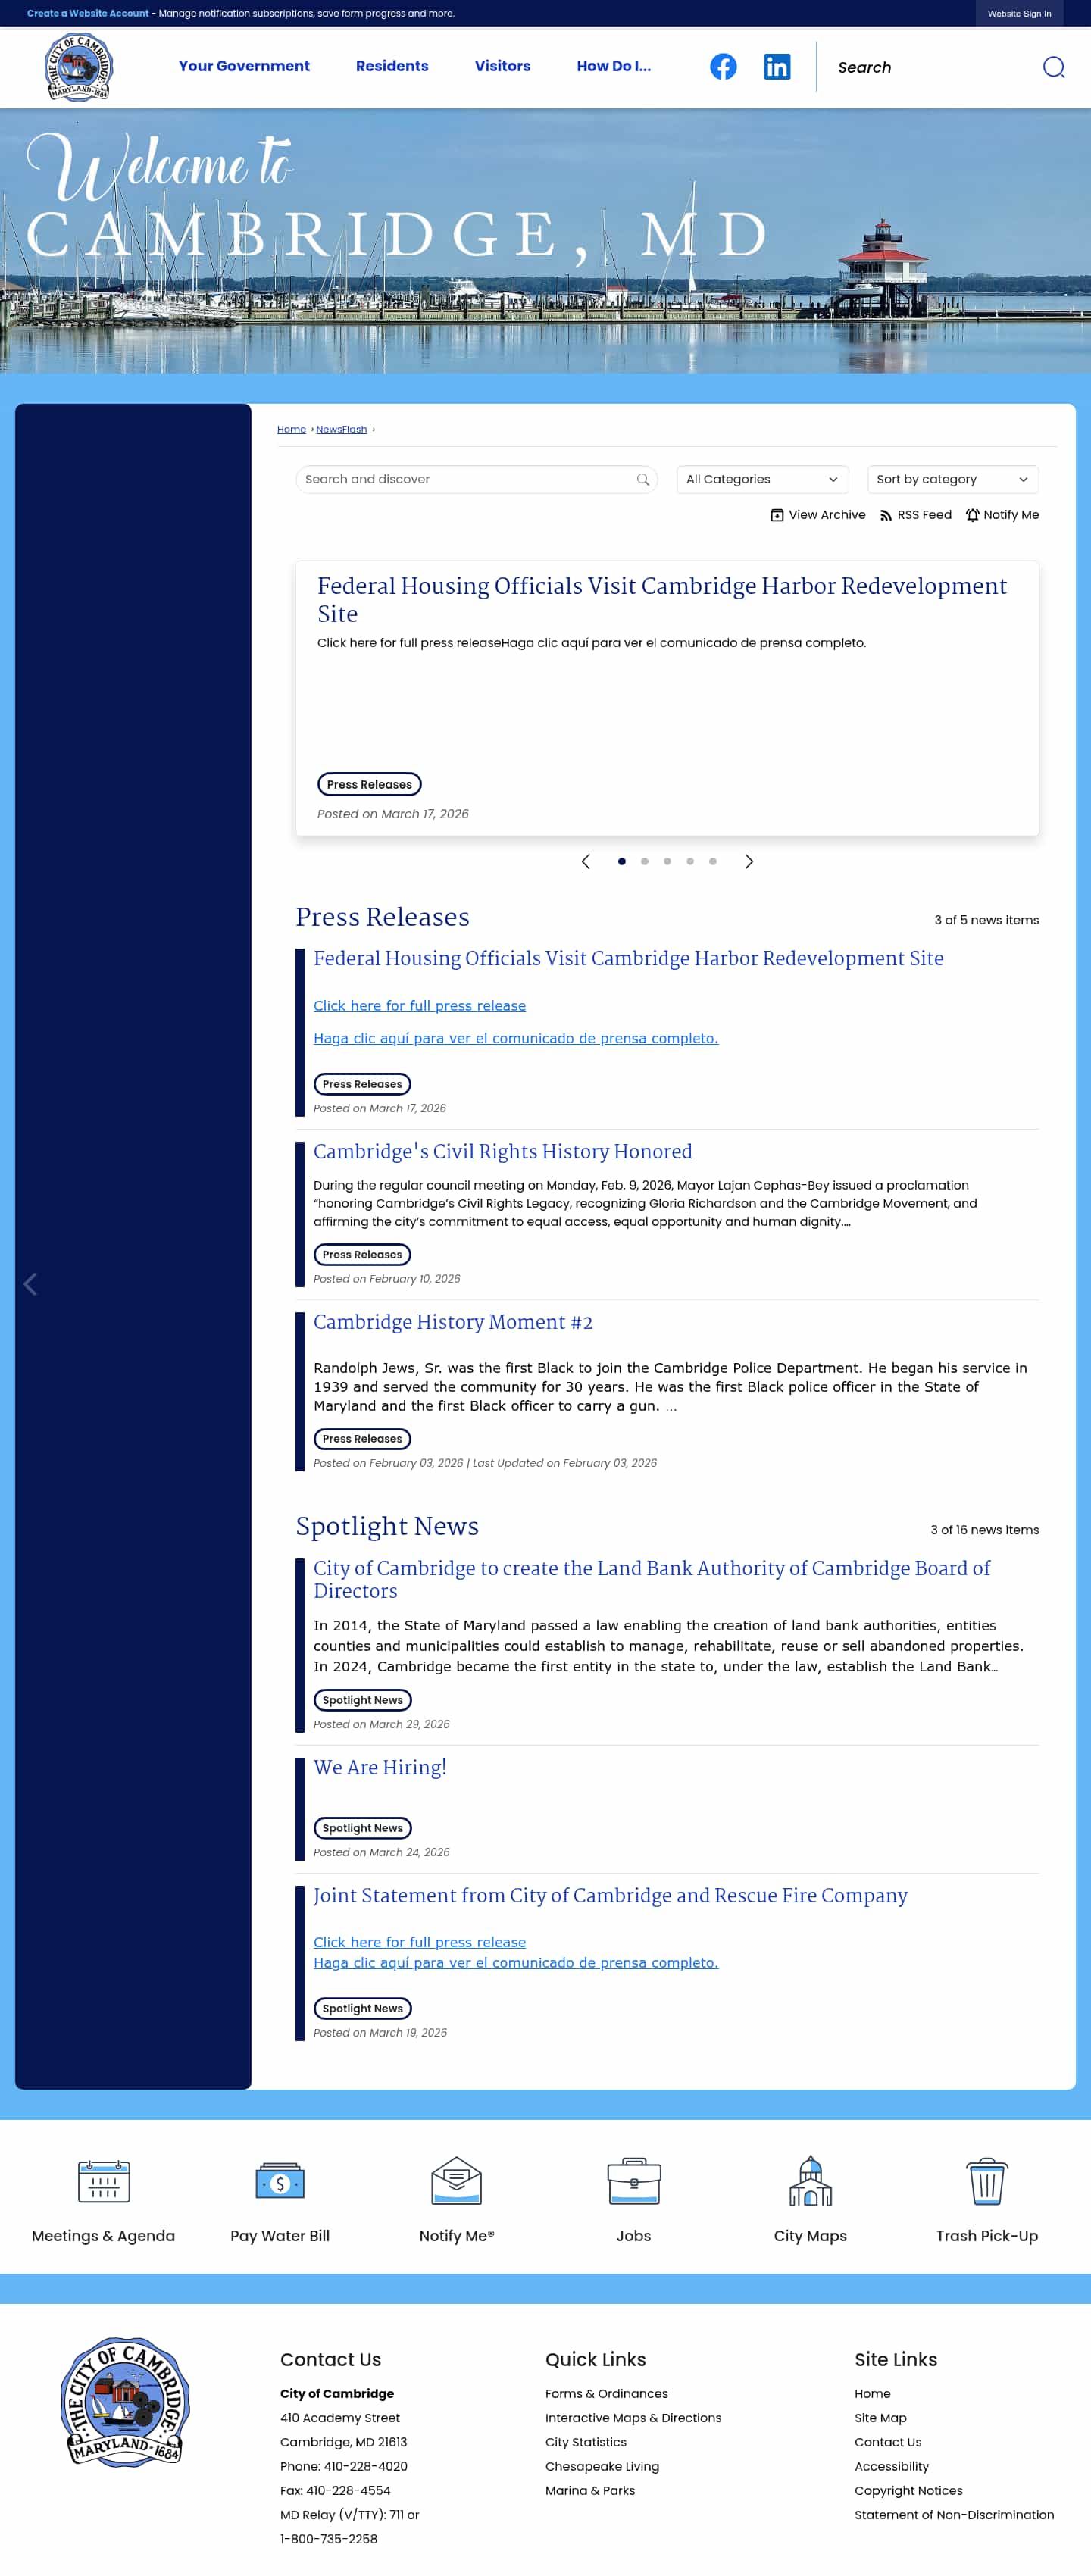Open Pay Water Bill icon
The width and height of the screenshot is (1091, 2576).
tap(280, 2180)
